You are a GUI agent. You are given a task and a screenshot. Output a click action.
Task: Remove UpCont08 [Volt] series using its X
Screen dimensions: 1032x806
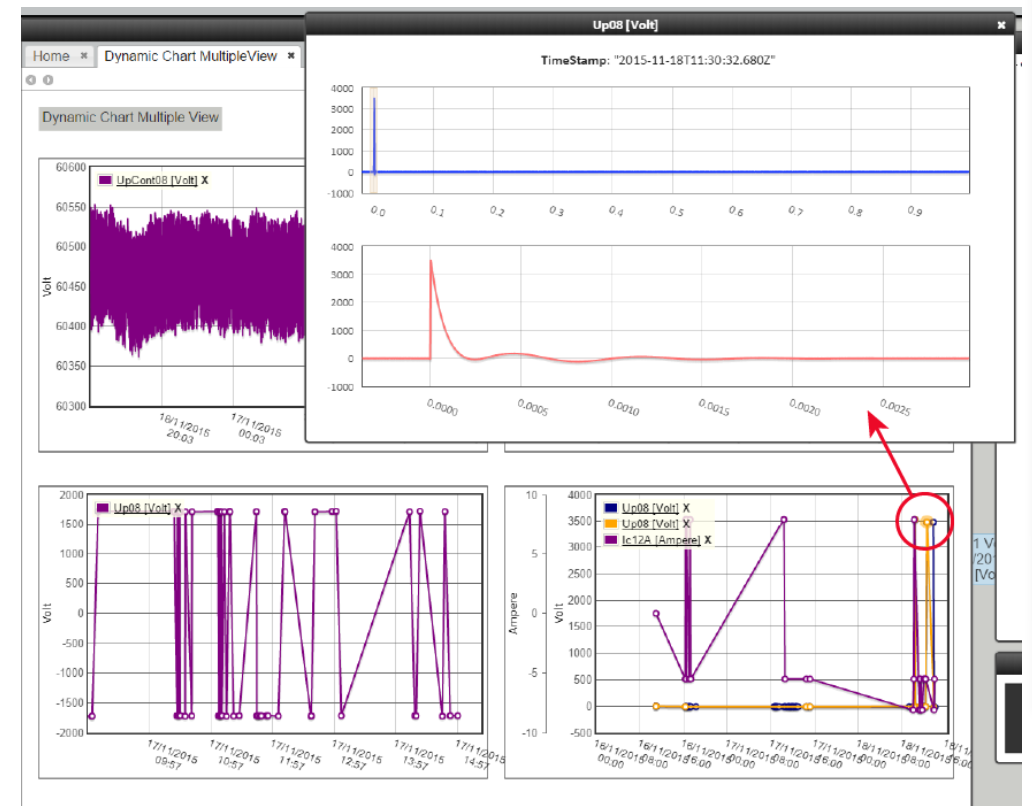tap(205, 180)
